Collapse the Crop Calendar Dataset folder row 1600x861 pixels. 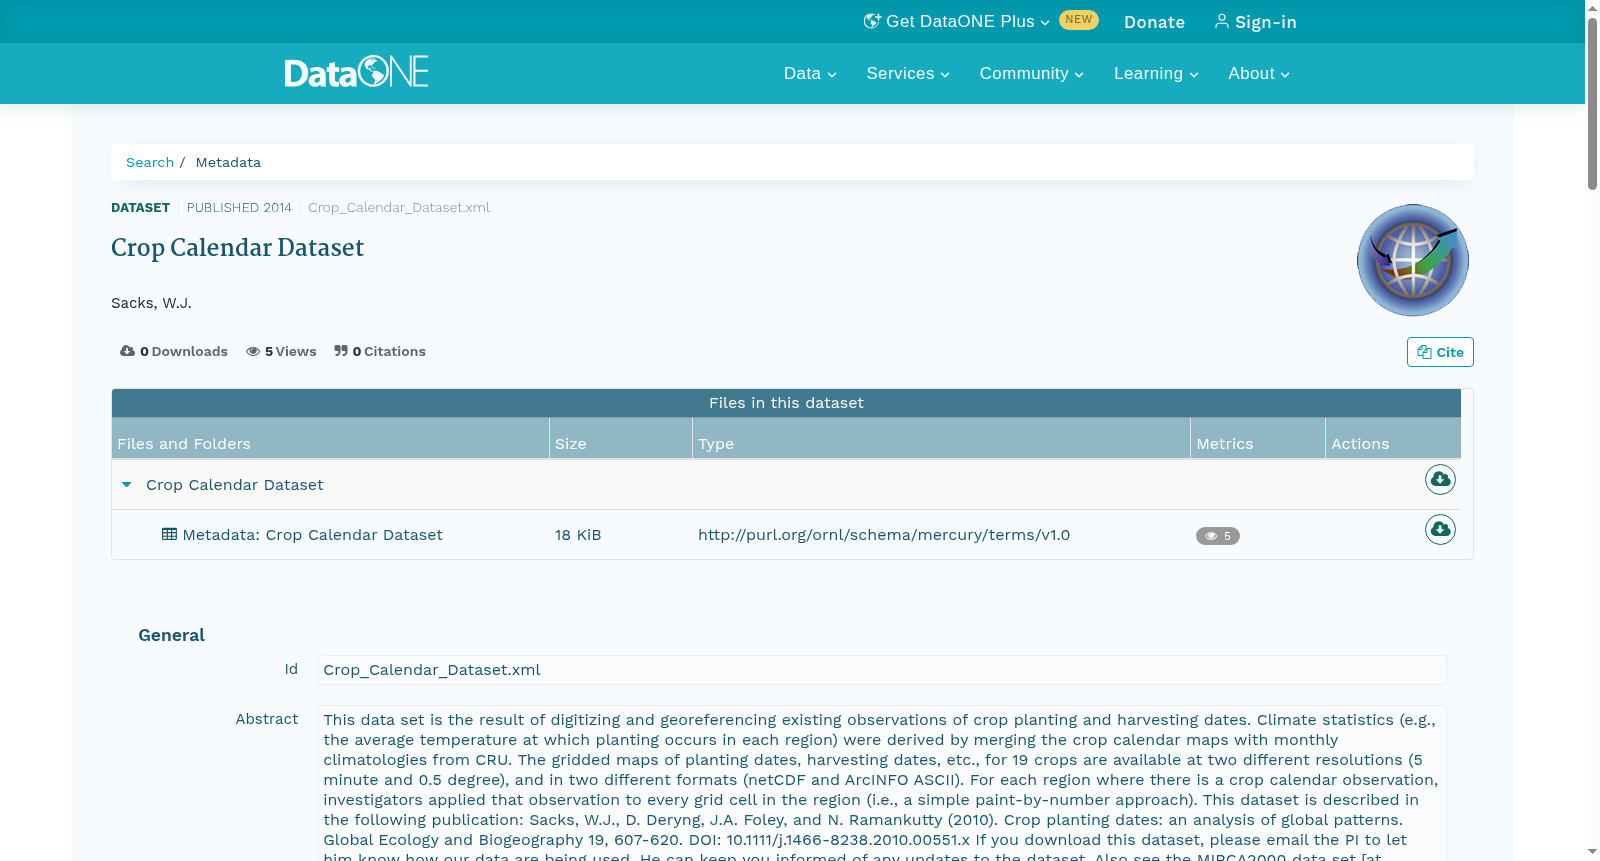tap(127, 485)
